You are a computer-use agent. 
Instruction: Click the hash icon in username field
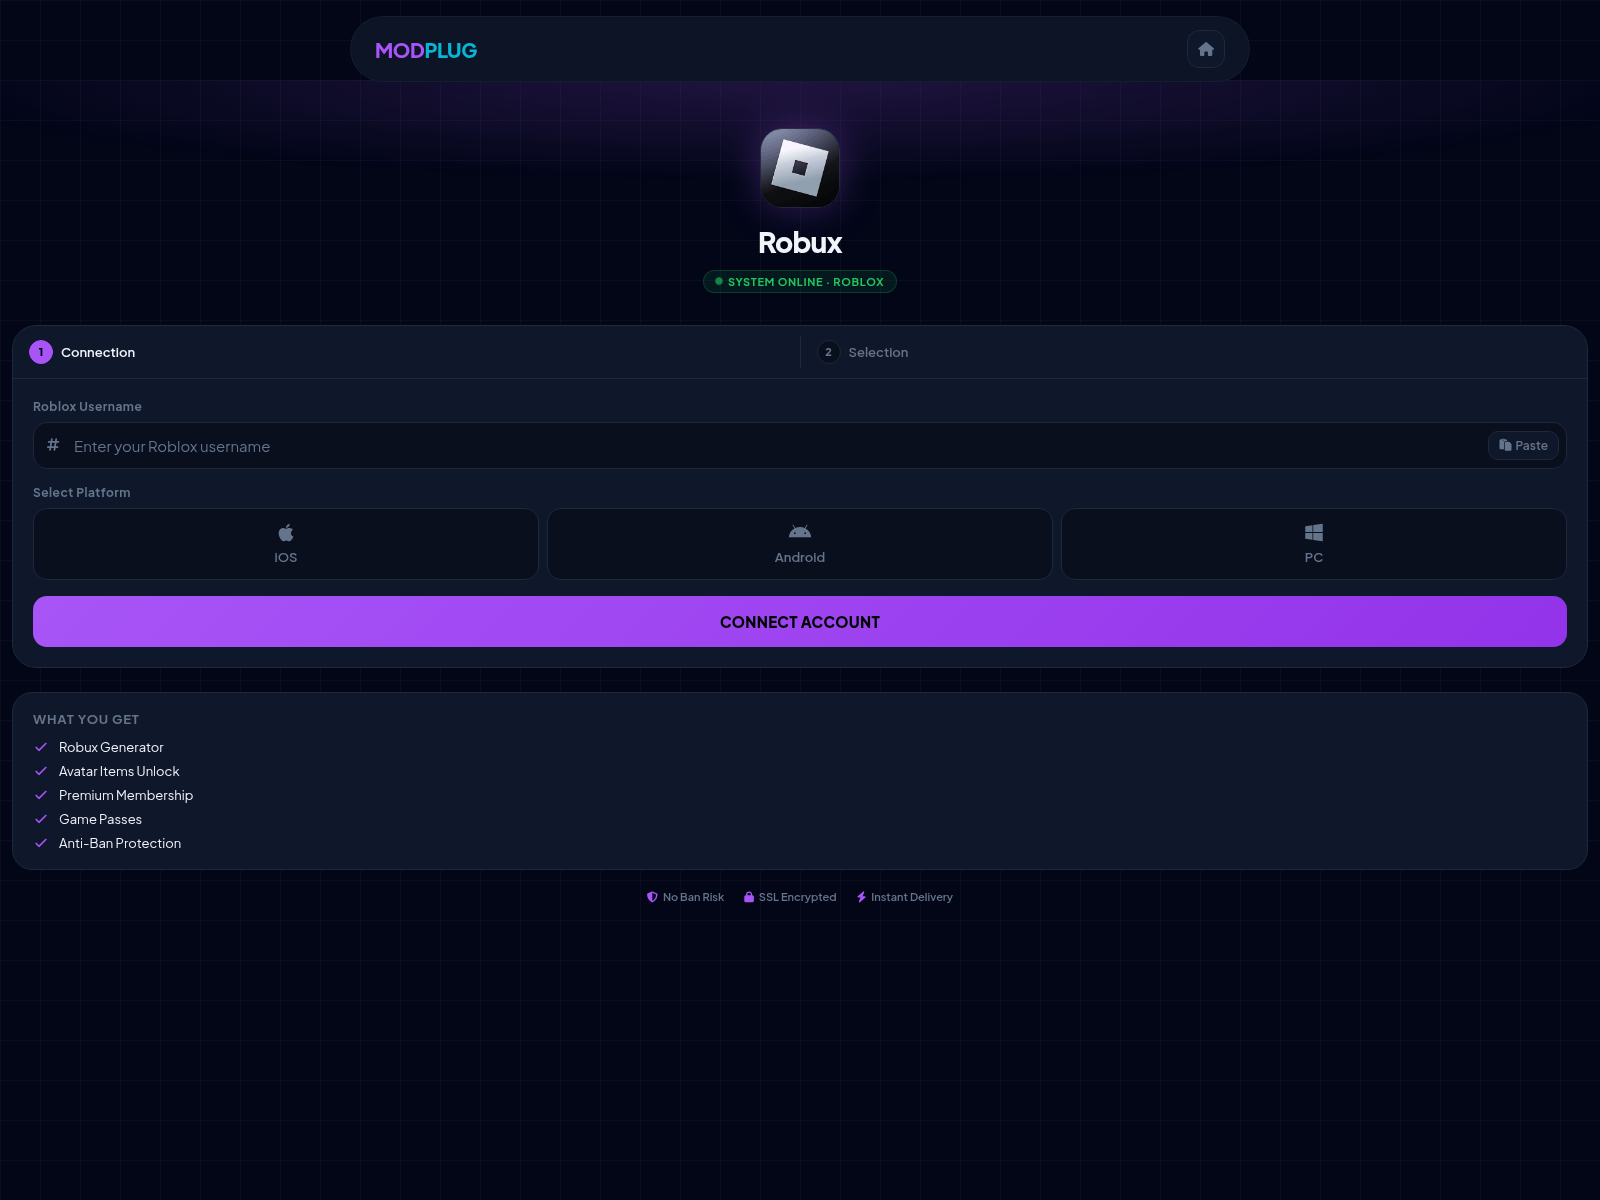(53, 445)
